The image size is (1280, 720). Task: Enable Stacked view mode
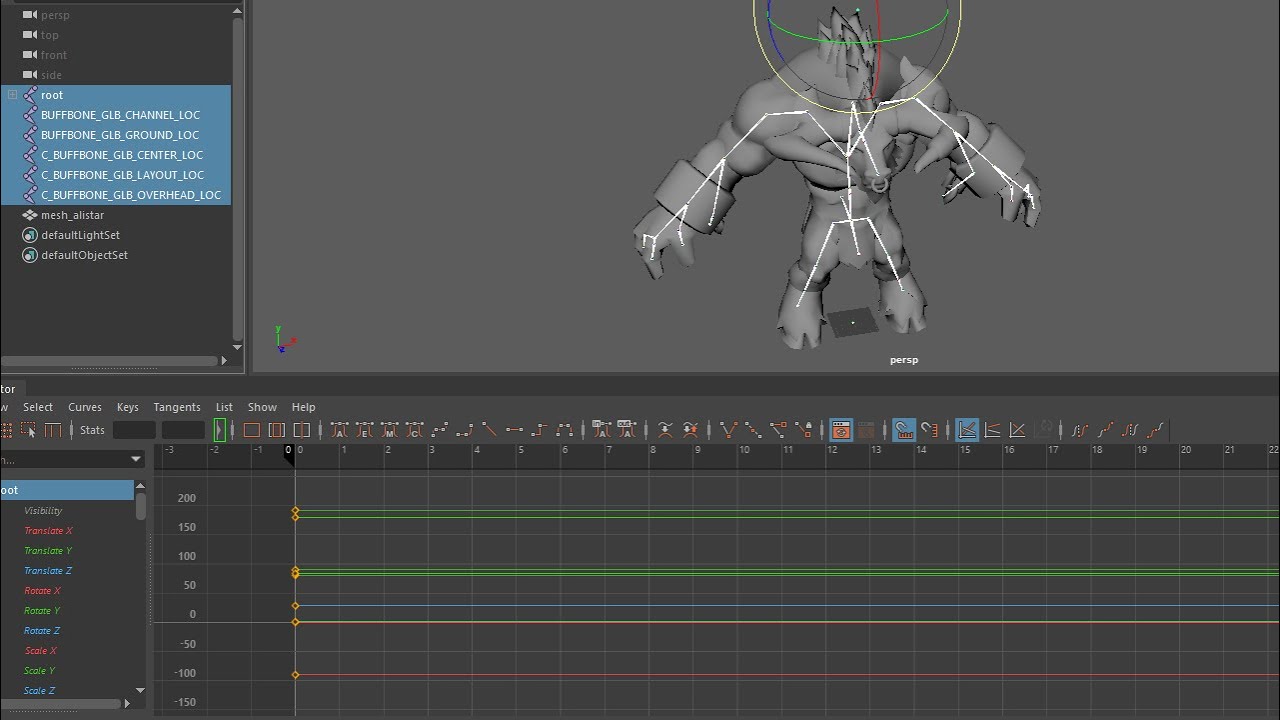click(x=992, y=430)
